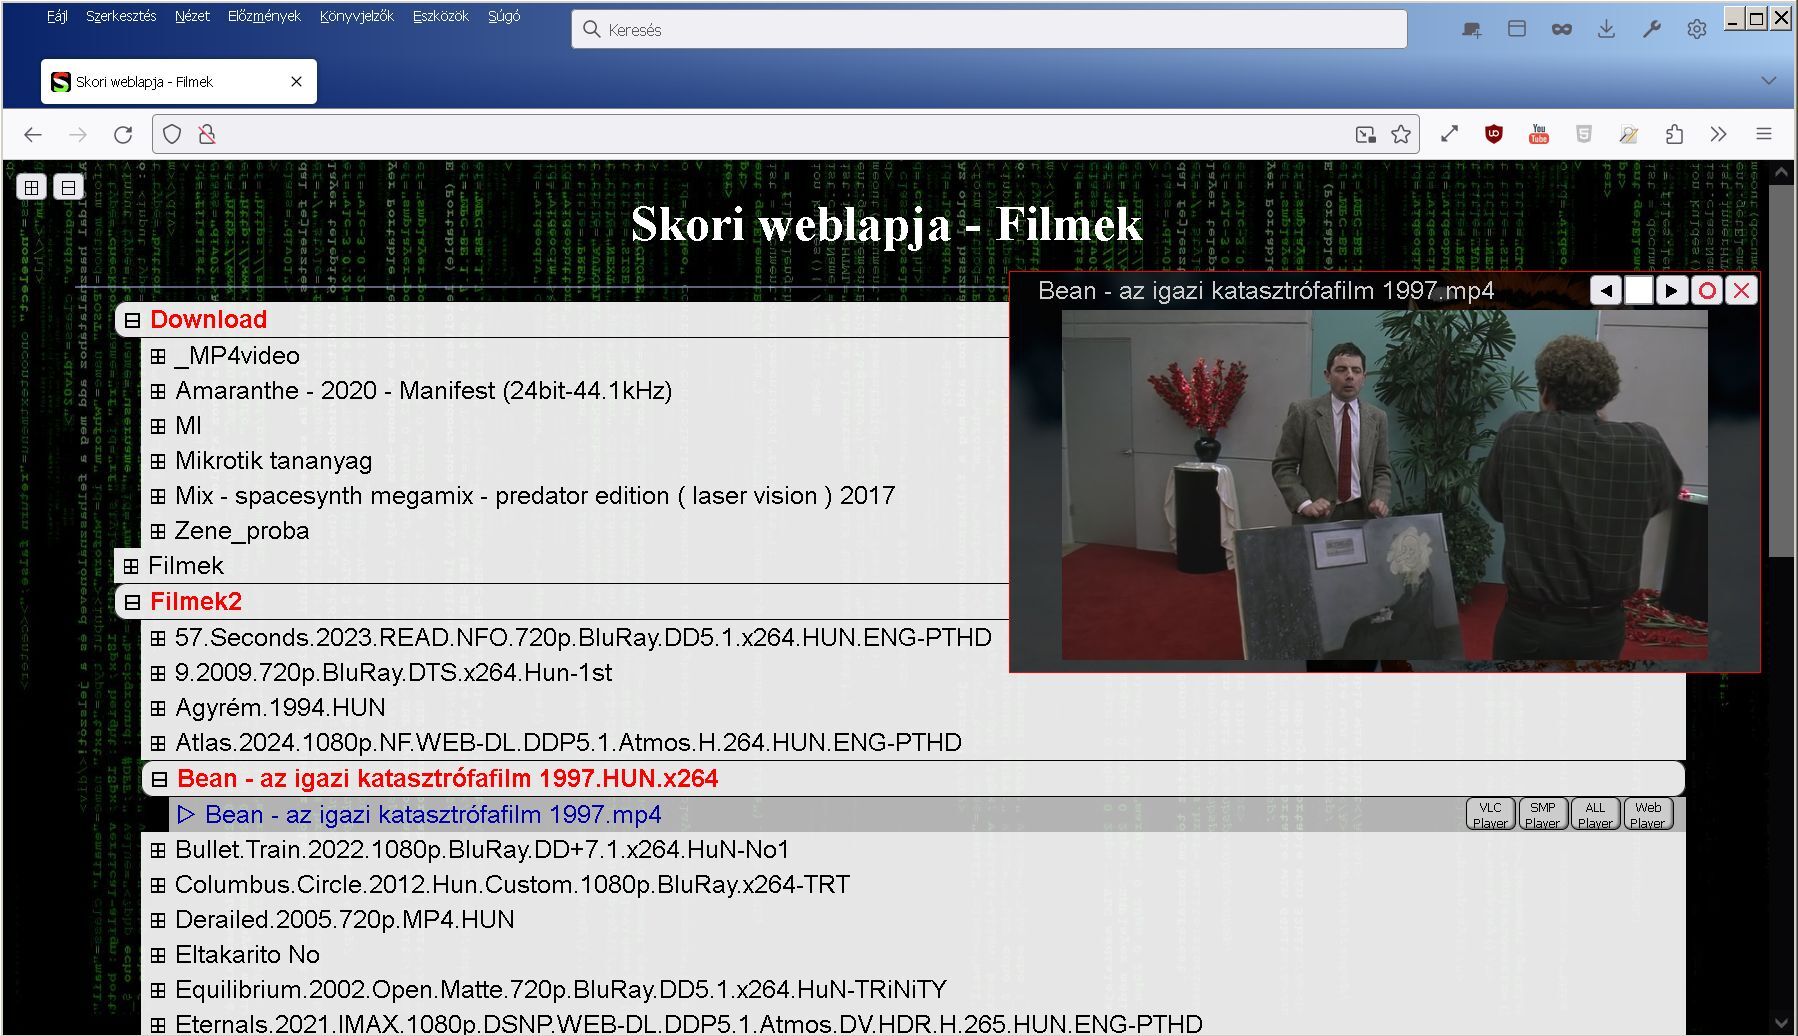Expand the Bullet.Train.2022 folder
This screenshot has height=1036, width=1798.
[158, 850]
